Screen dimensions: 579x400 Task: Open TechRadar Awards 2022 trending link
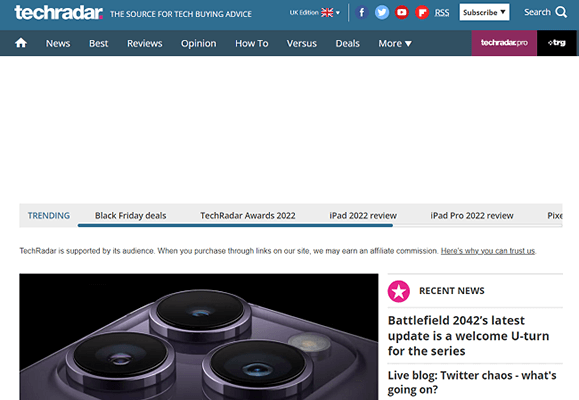pyautogui.click(x=248, y=215)
